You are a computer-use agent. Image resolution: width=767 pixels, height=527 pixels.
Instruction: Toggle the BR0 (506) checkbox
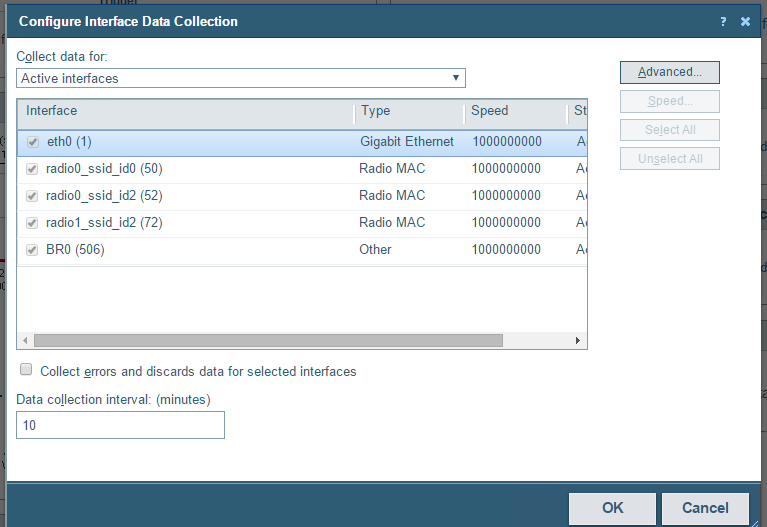(x=32, y=250)
